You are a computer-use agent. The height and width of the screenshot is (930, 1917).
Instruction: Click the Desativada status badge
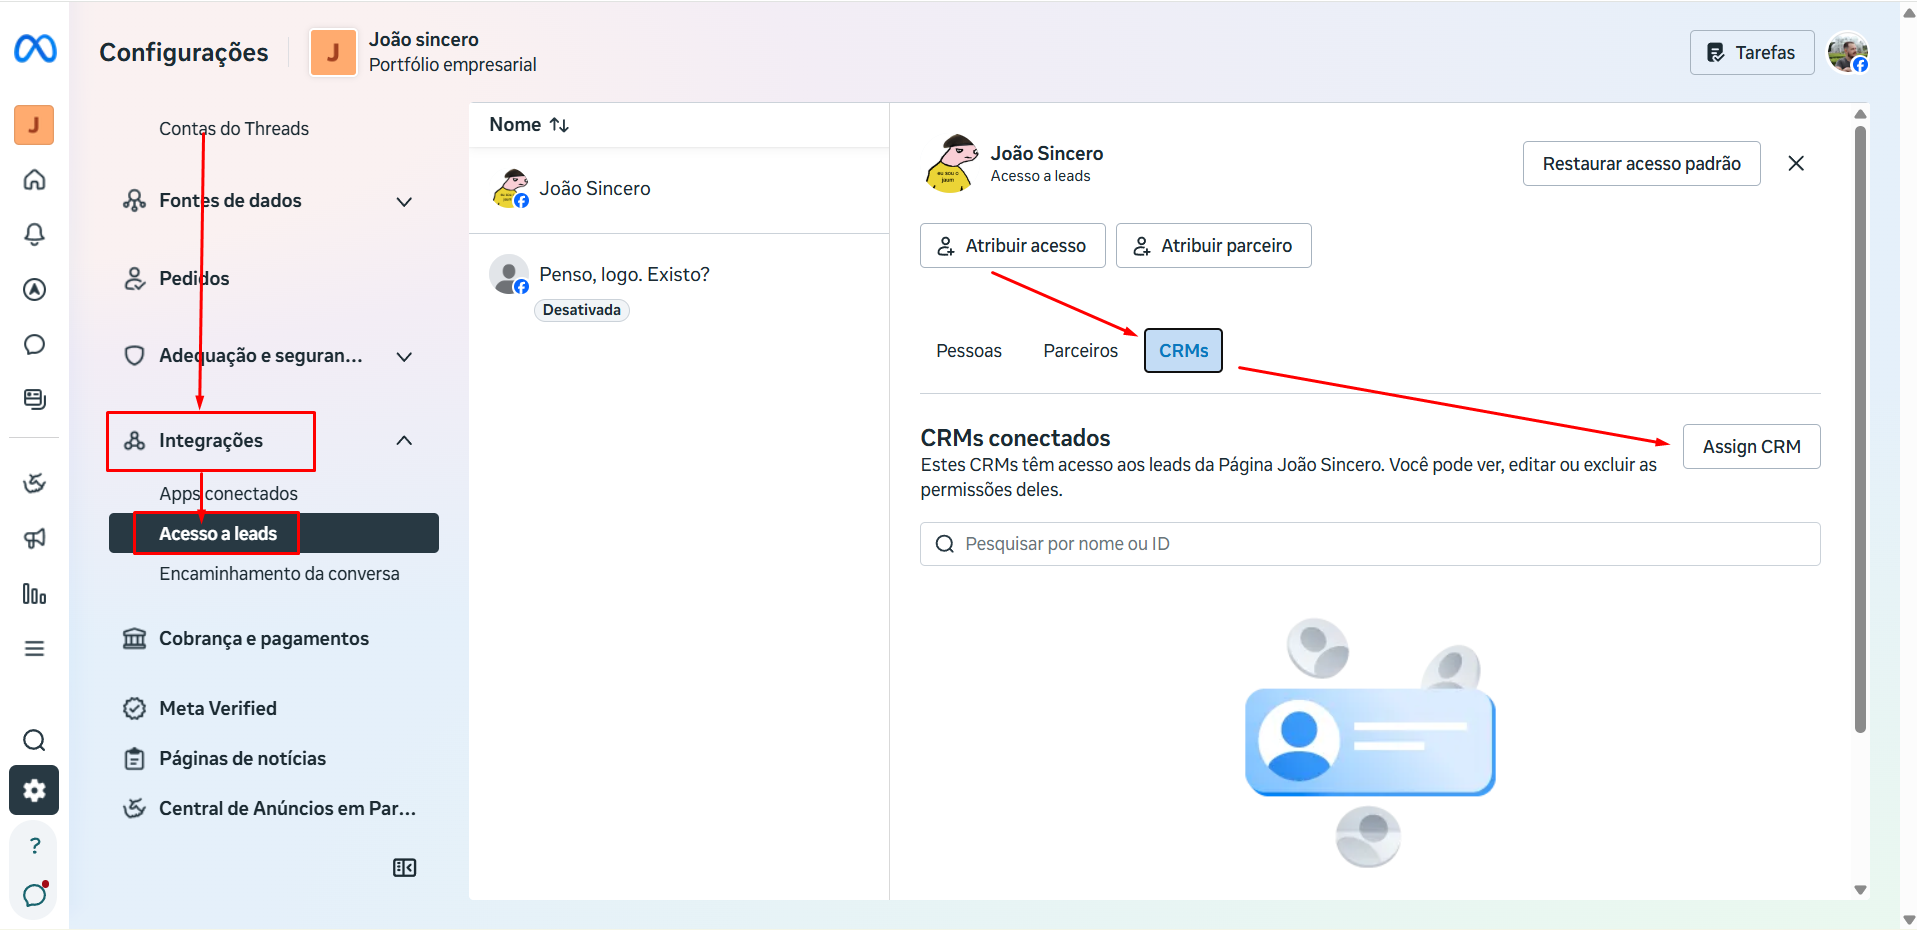coord(582,310)
